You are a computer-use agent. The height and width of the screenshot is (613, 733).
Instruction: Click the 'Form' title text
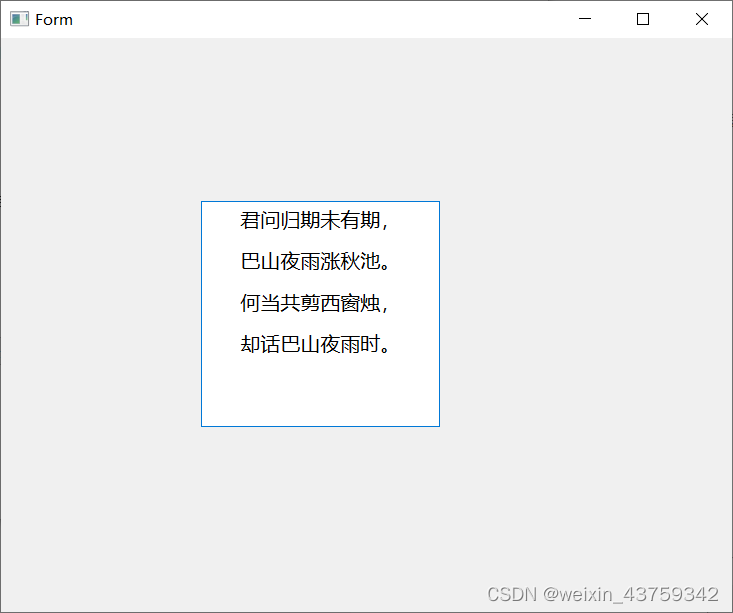[54, 20]
